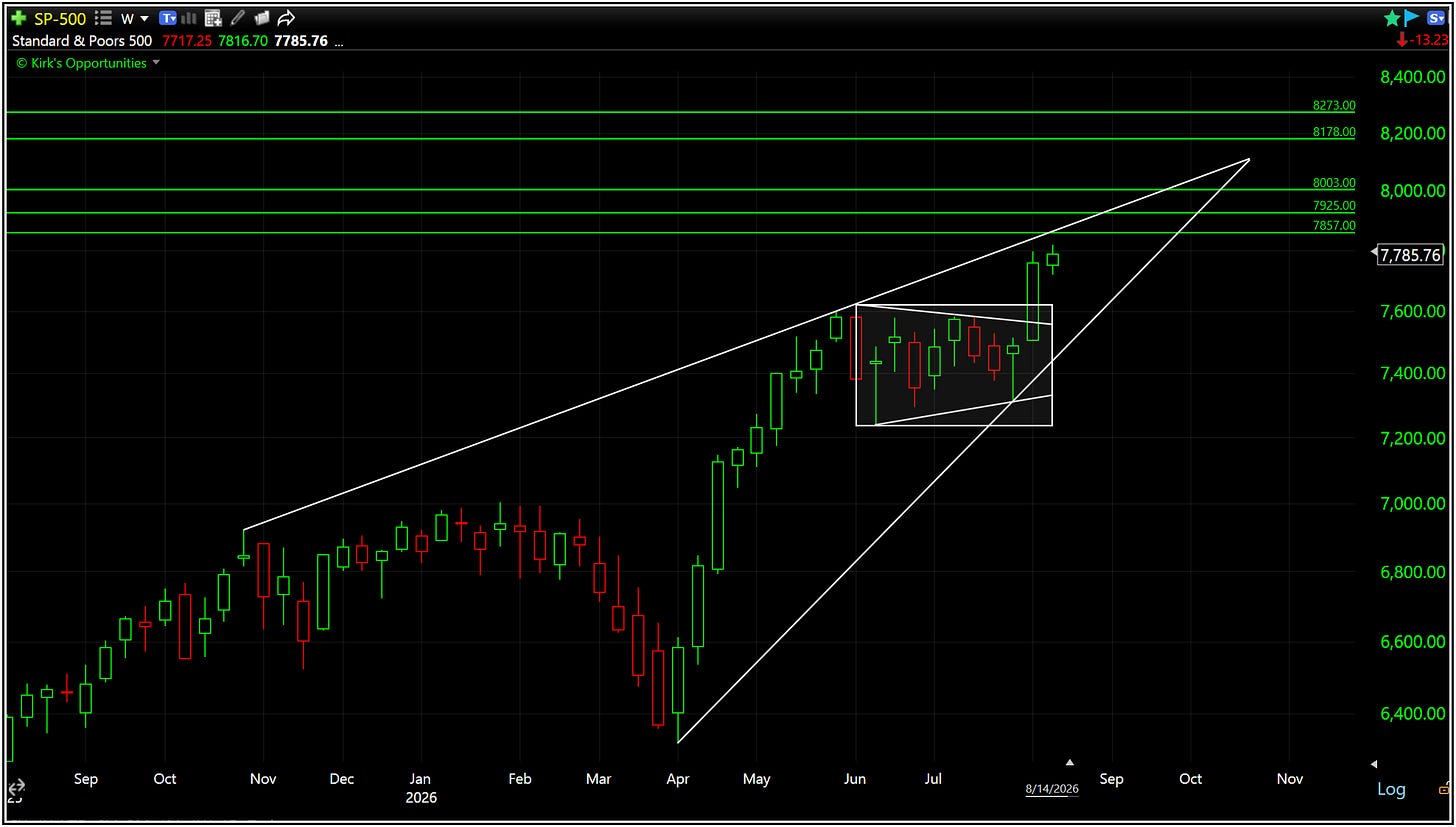Image resolution: width=1456 pixels, height=827 pixels.
Task: Open the blue T chart template dropdown
Action: [168, 18]
